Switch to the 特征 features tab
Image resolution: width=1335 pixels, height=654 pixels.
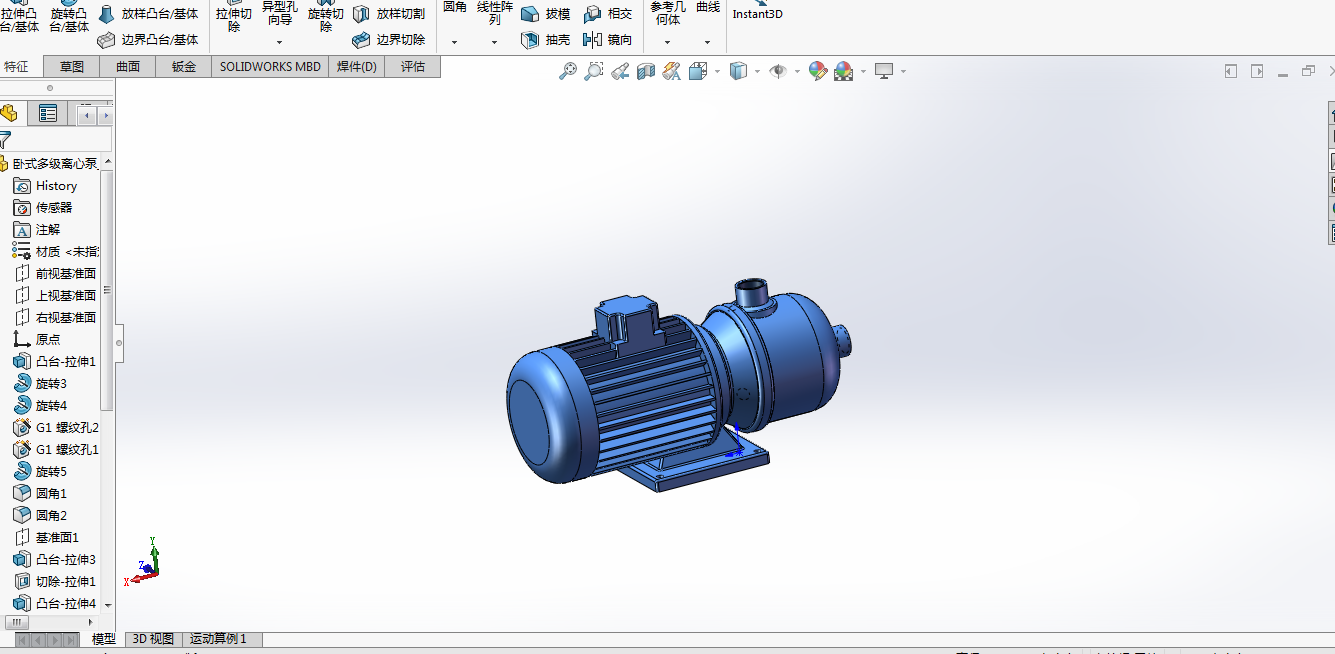(16, 67)
